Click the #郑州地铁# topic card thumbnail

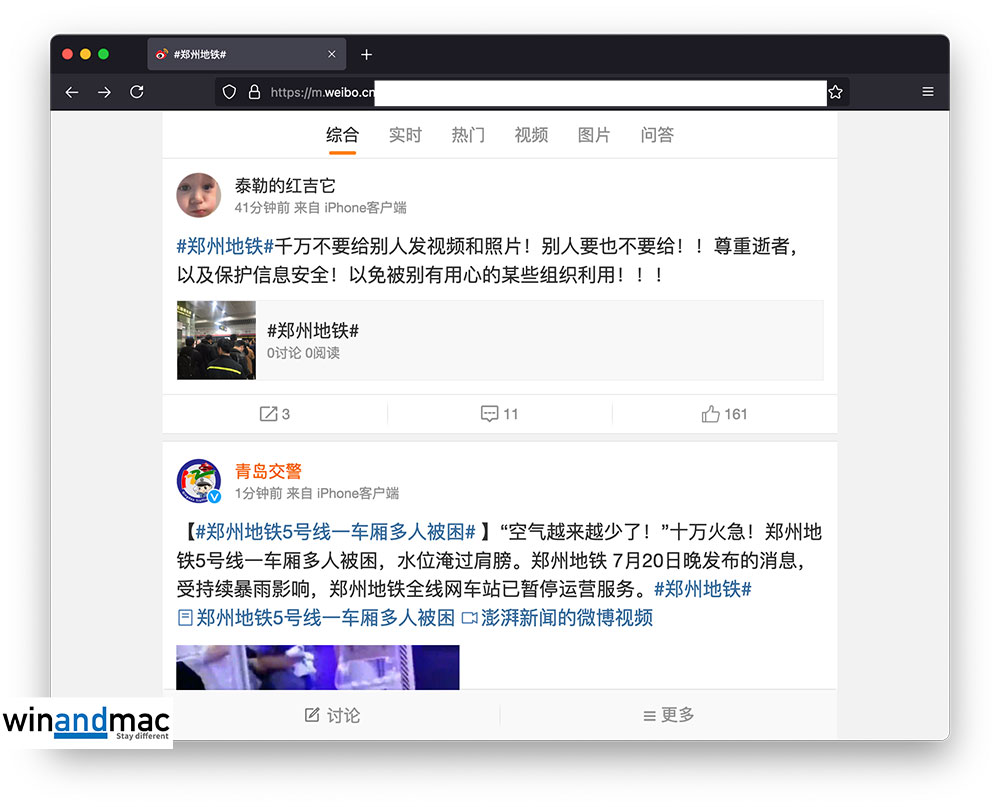(217, 340)
